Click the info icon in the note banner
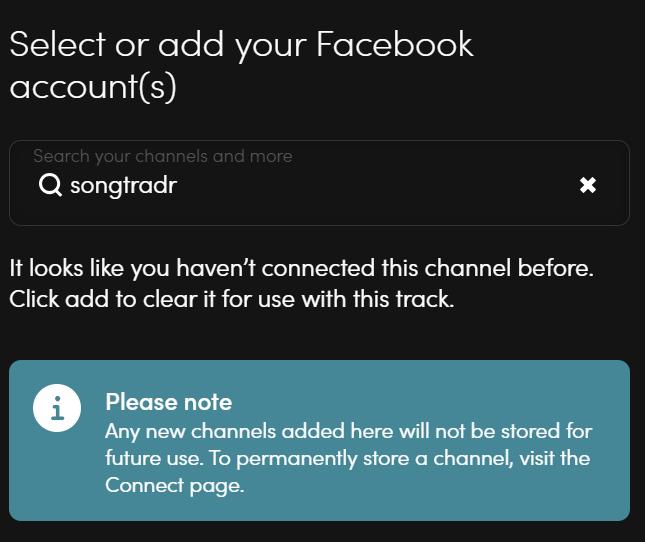 [x=57, y=408]
